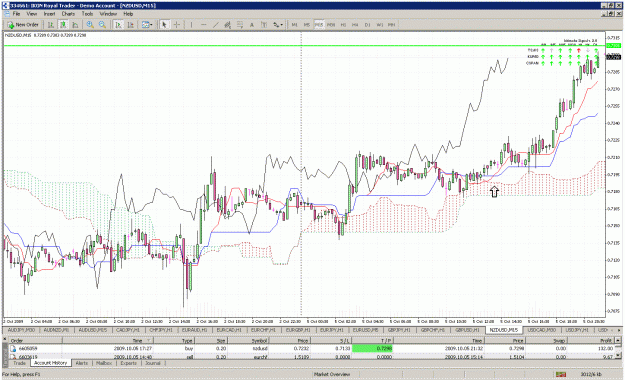Toggle chart auto scroll
This screenshot has height=380, width=625.
(118, 25)
